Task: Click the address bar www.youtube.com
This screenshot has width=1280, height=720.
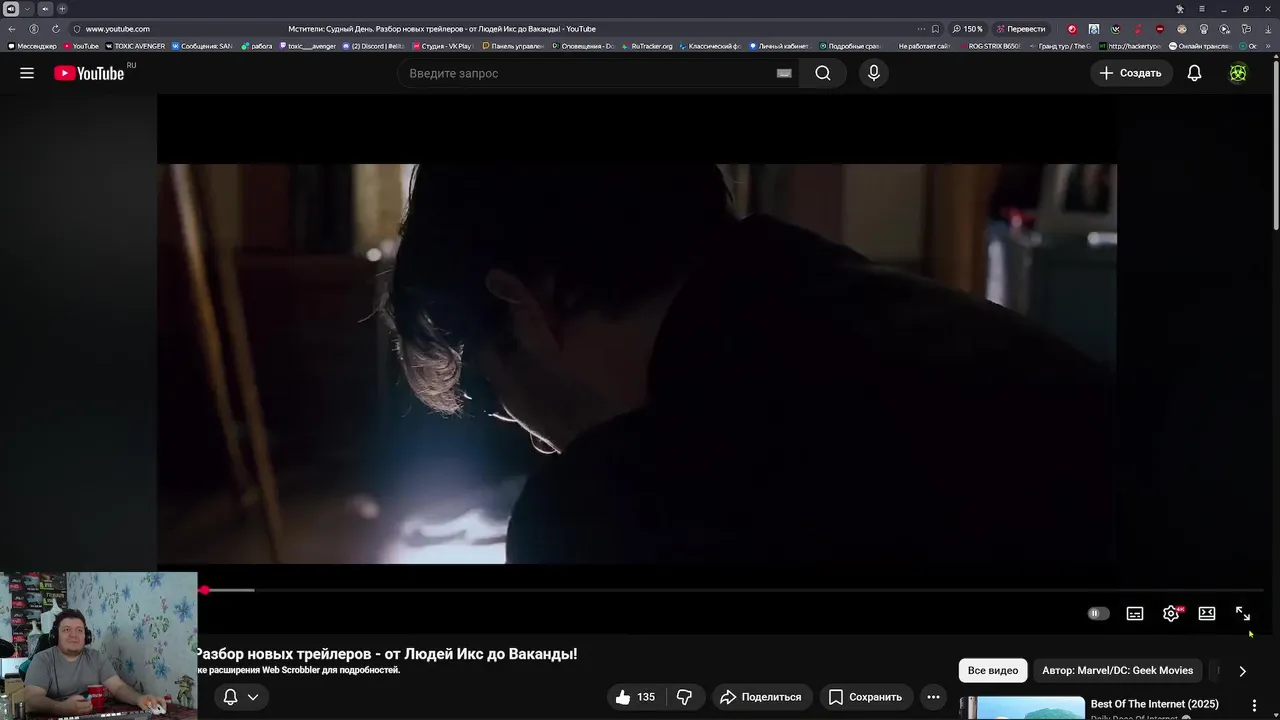Action: point(117,29)
